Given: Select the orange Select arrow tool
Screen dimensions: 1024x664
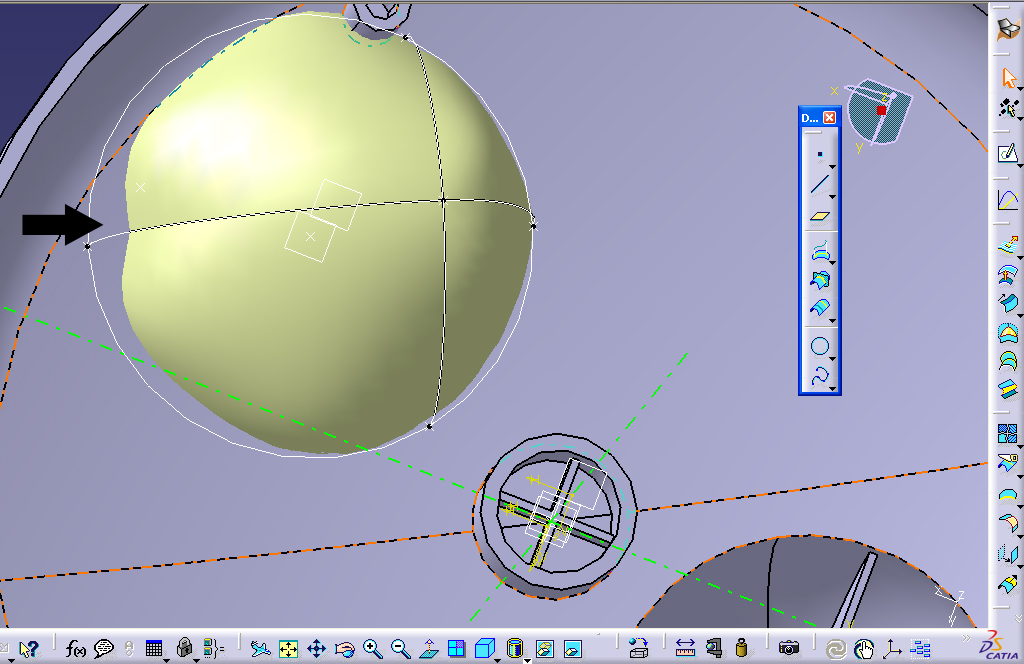Looking at the screenshot, I should click(x=1008, y=78).
